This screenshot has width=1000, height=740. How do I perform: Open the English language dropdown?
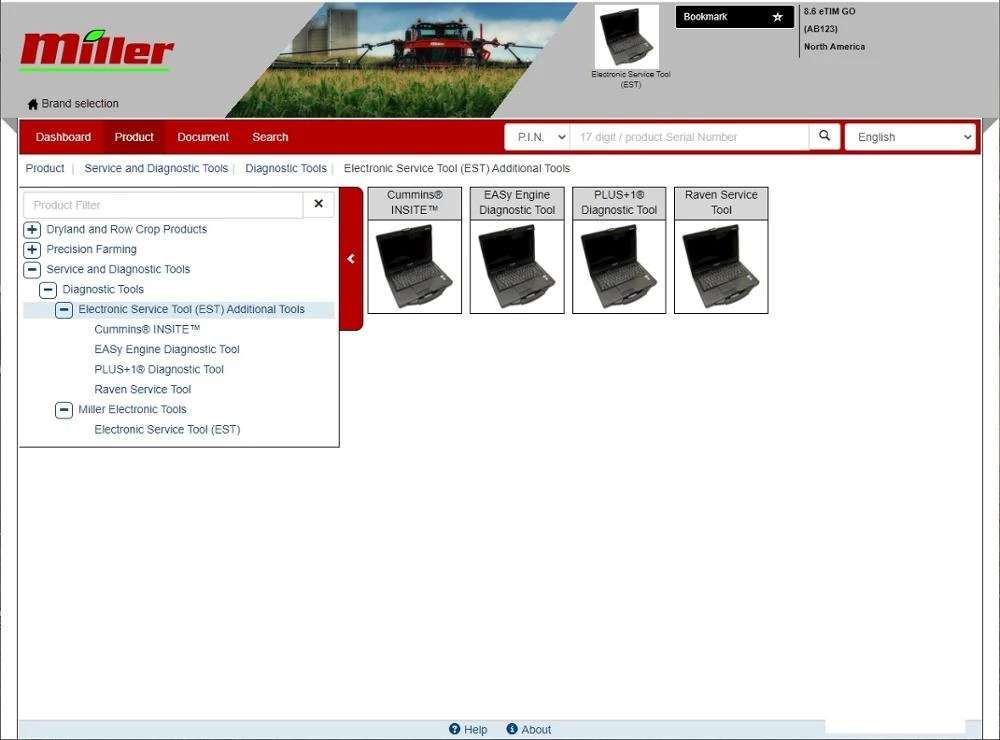[x=911, y=137]
